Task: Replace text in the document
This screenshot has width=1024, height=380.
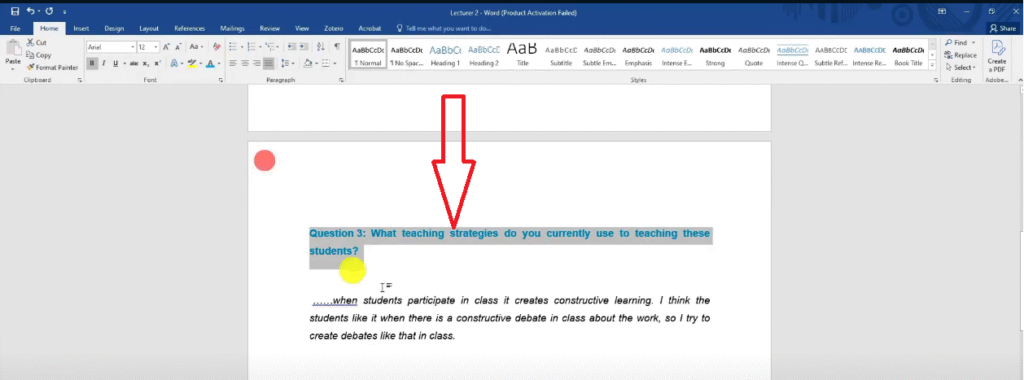Action: point(961,55)
